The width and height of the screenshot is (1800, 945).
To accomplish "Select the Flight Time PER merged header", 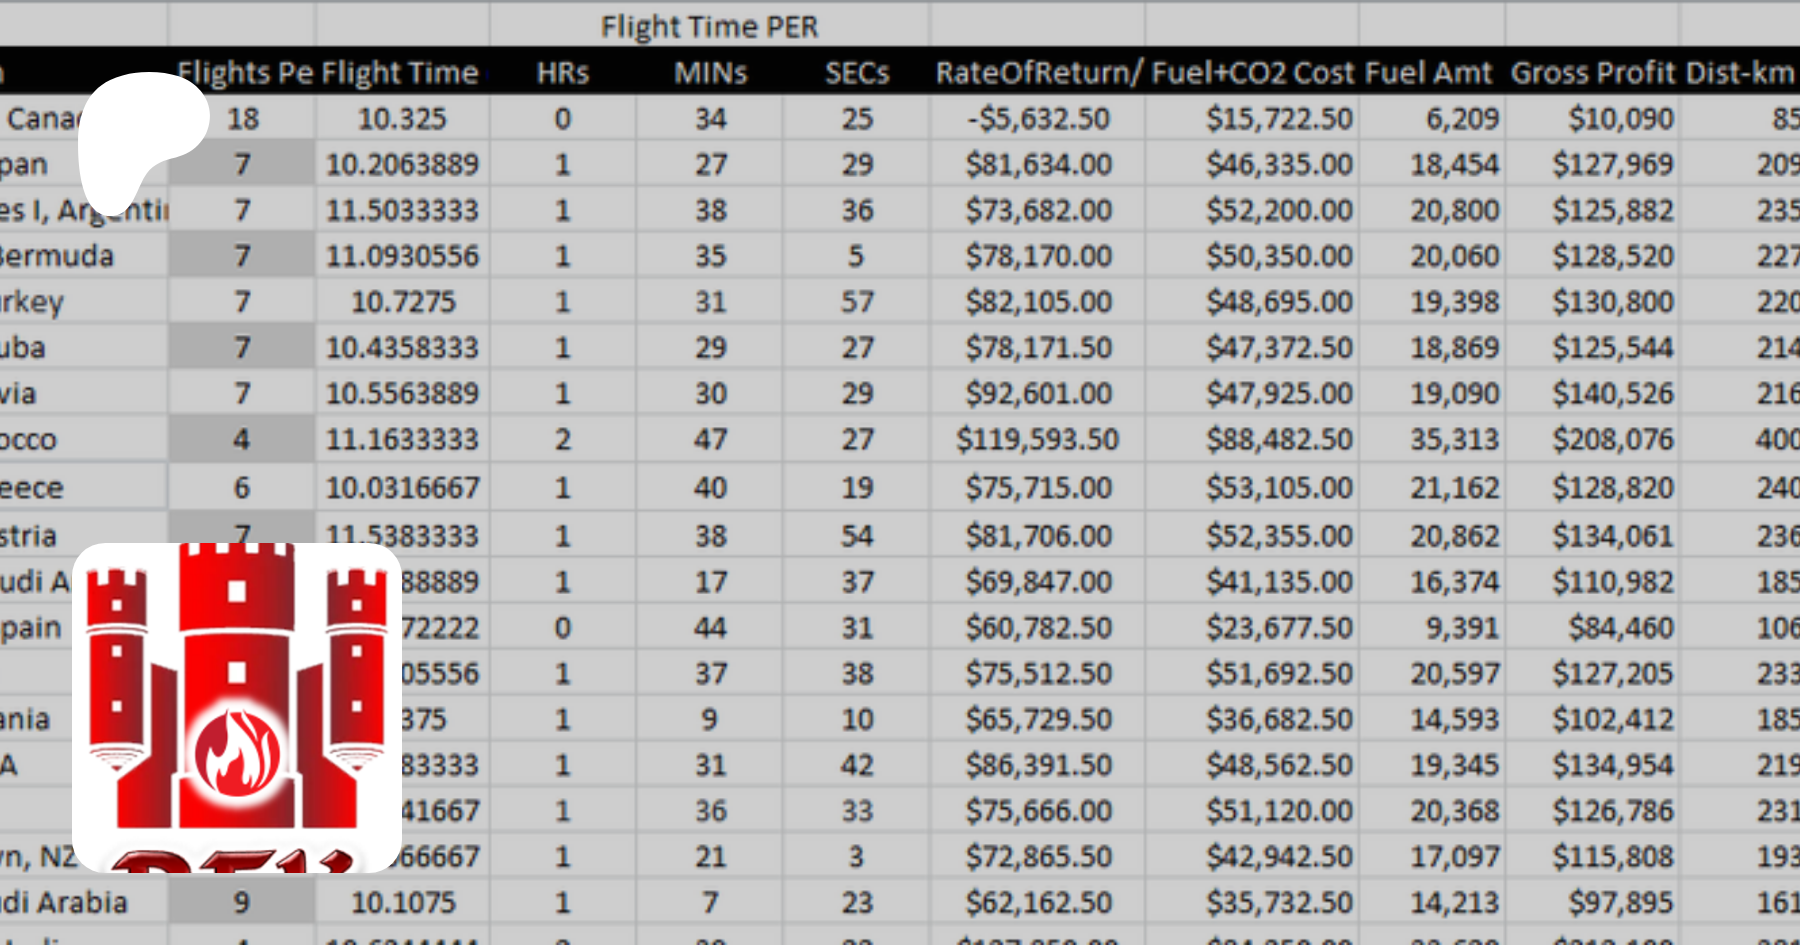I will click(709, 27).
